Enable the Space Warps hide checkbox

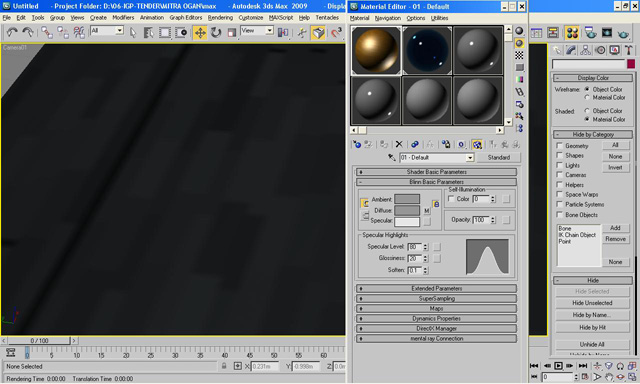(x=560, y=195)
